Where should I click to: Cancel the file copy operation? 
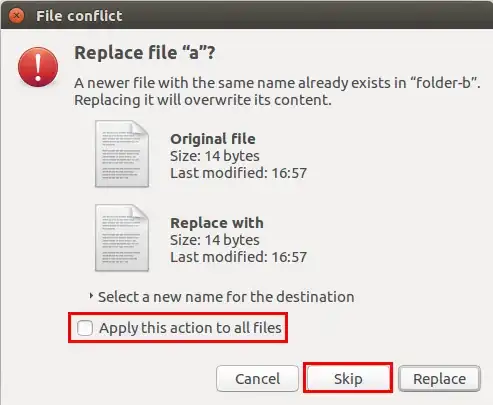[x=257, y=379]
